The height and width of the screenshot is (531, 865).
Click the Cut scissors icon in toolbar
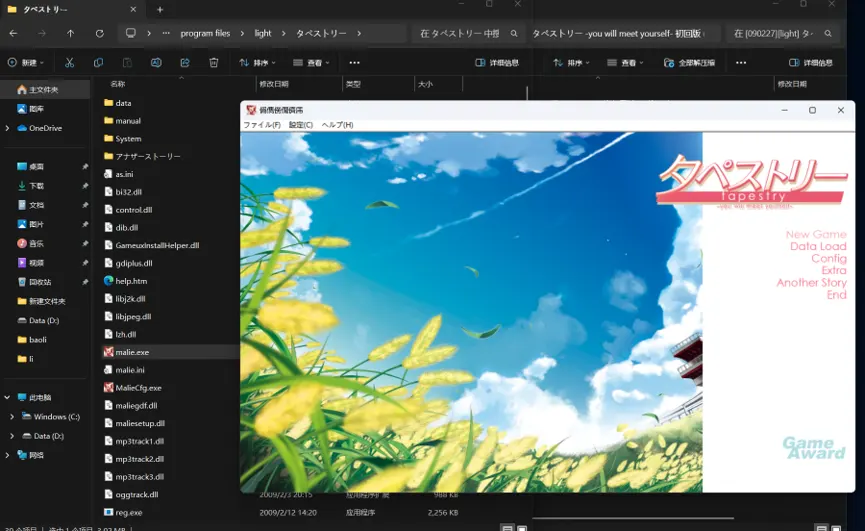[x=69, y=63]
